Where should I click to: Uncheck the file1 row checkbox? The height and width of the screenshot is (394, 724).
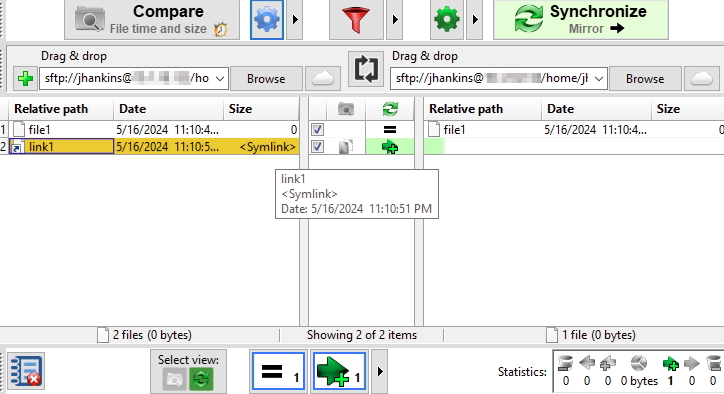[317, 130]
